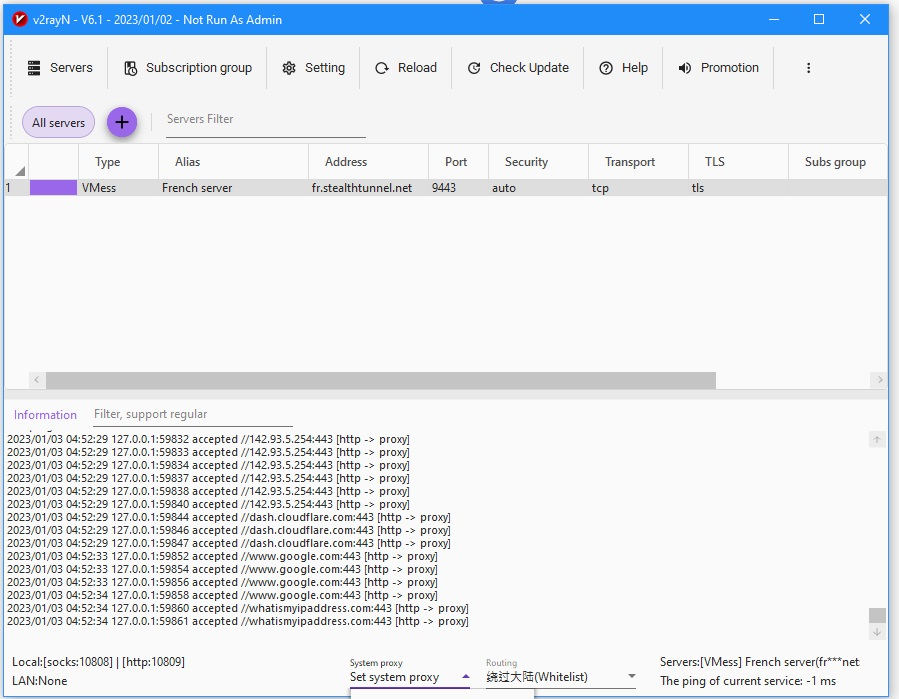Click the purple plus add button
The image size is (899, 699).
[122, 122]
